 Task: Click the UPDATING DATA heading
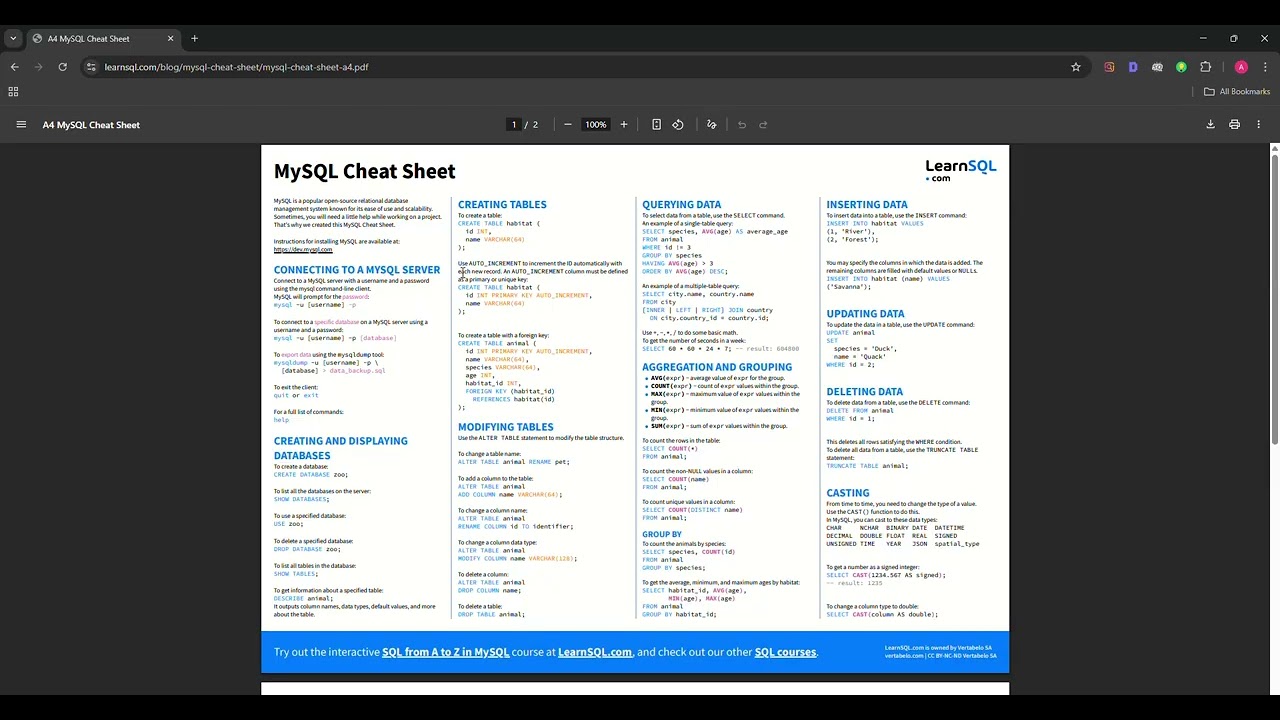point(865,314)
